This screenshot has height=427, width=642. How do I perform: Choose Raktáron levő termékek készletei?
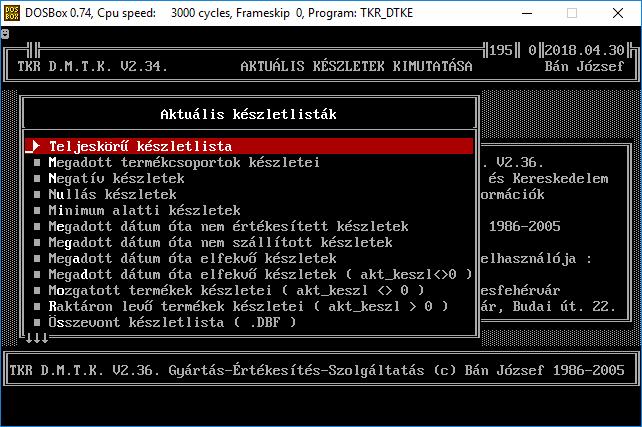coord(248,306)
